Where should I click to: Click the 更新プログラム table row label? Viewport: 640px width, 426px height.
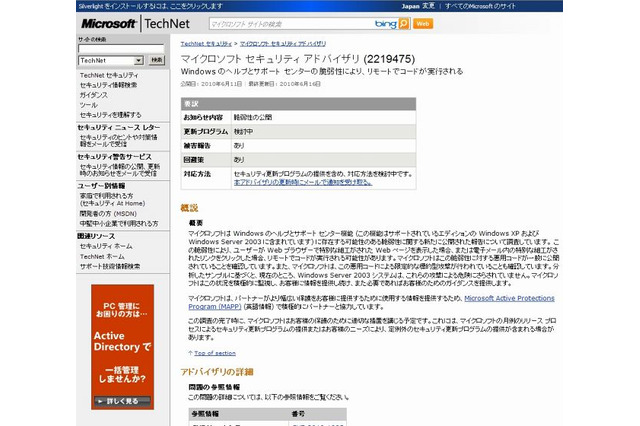point(206,131)
